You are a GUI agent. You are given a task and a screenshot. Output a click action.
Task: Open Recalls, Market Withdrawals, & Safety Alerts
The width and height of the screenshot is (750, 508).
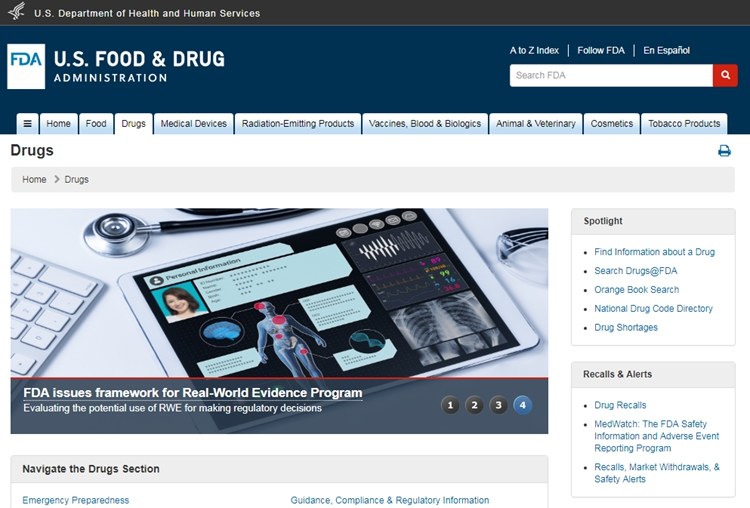pyautogui.click(x=657, y=473)
